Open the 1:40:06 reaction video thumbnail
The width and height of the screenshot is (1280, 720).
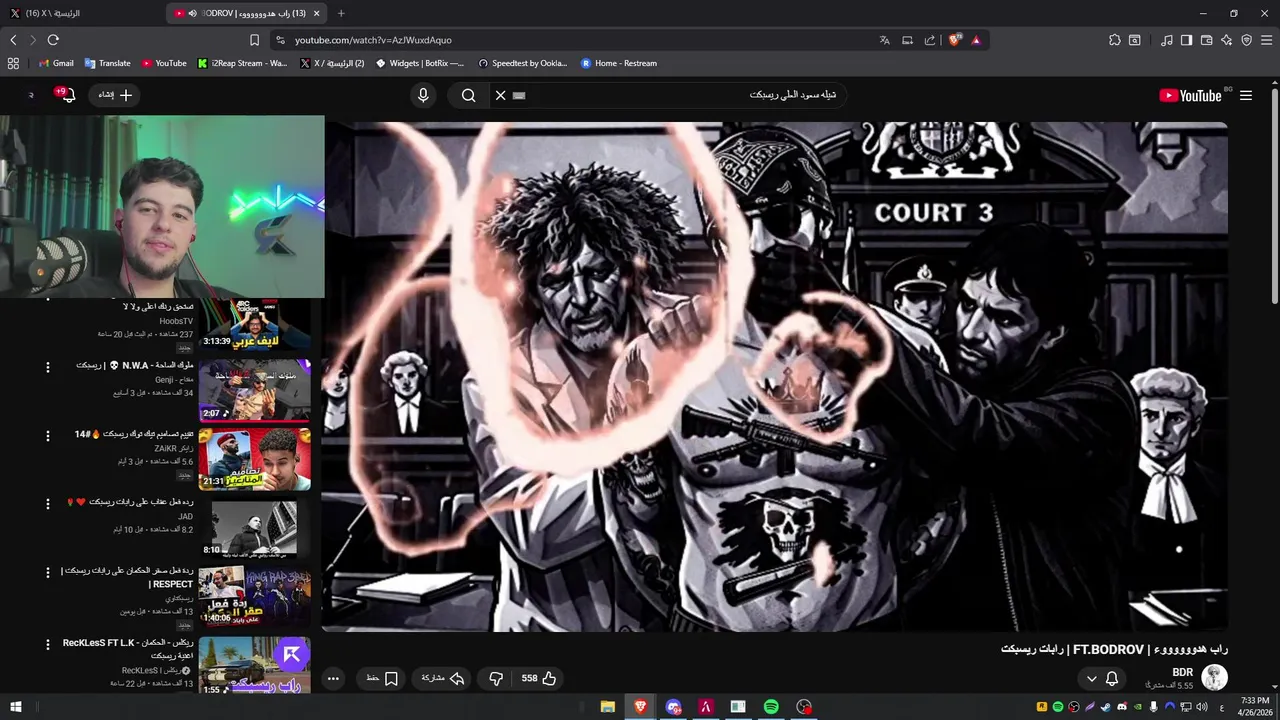(x=254, y=597)
